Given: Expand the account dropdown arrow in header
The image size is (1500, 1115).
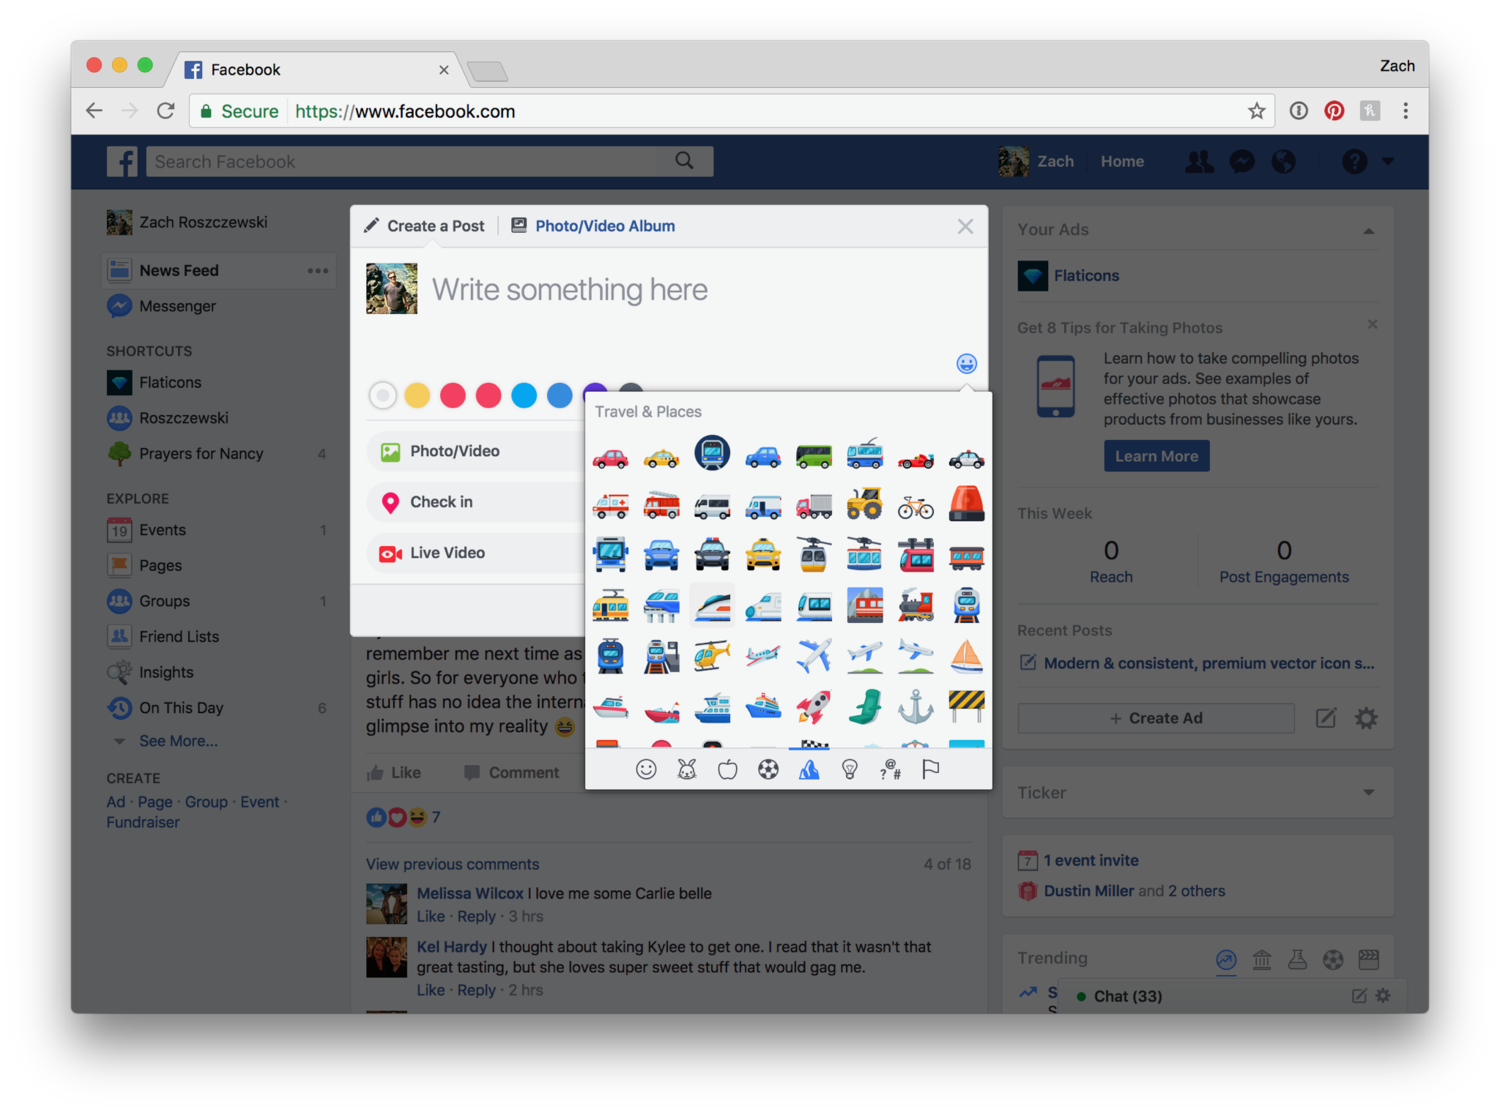Looking at the screenshot, I should 1388,161.
